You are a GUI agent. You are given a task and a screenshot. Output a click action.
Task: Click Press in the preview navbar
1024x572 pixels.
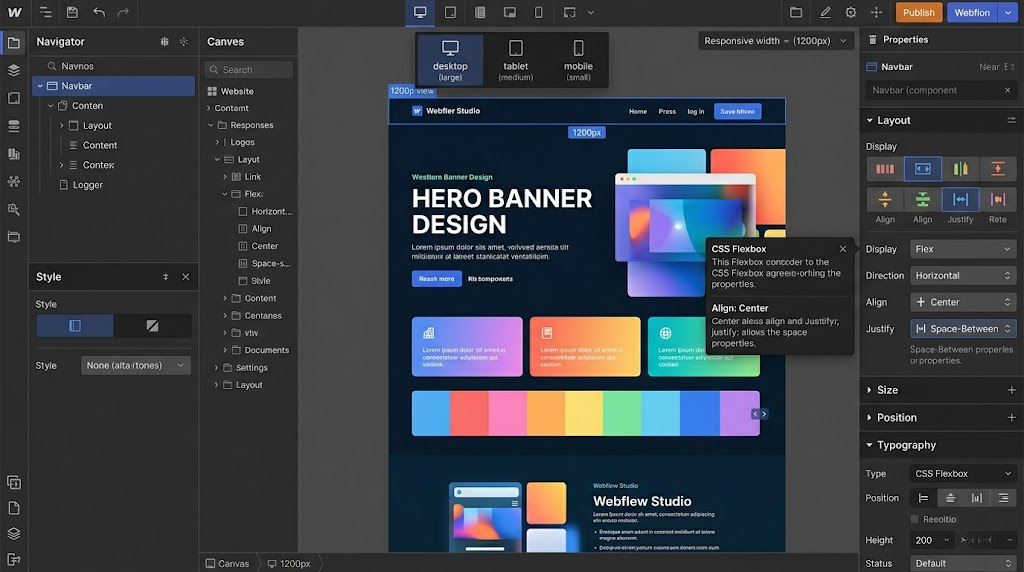[667, 112]
